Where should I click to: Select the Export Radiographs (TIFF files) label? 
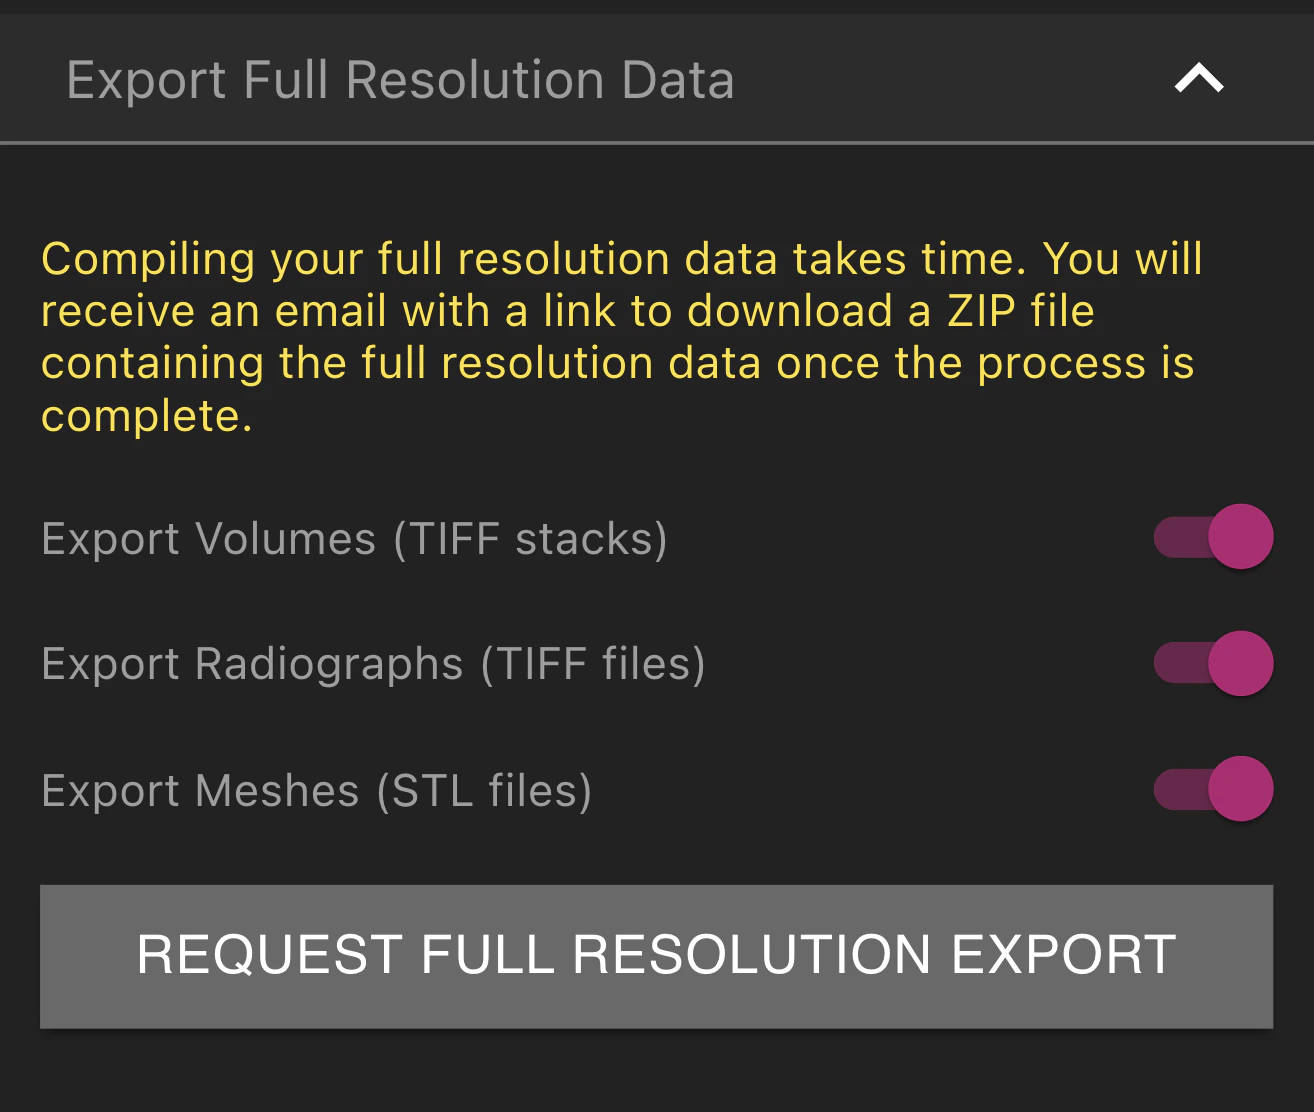[374, 663]
